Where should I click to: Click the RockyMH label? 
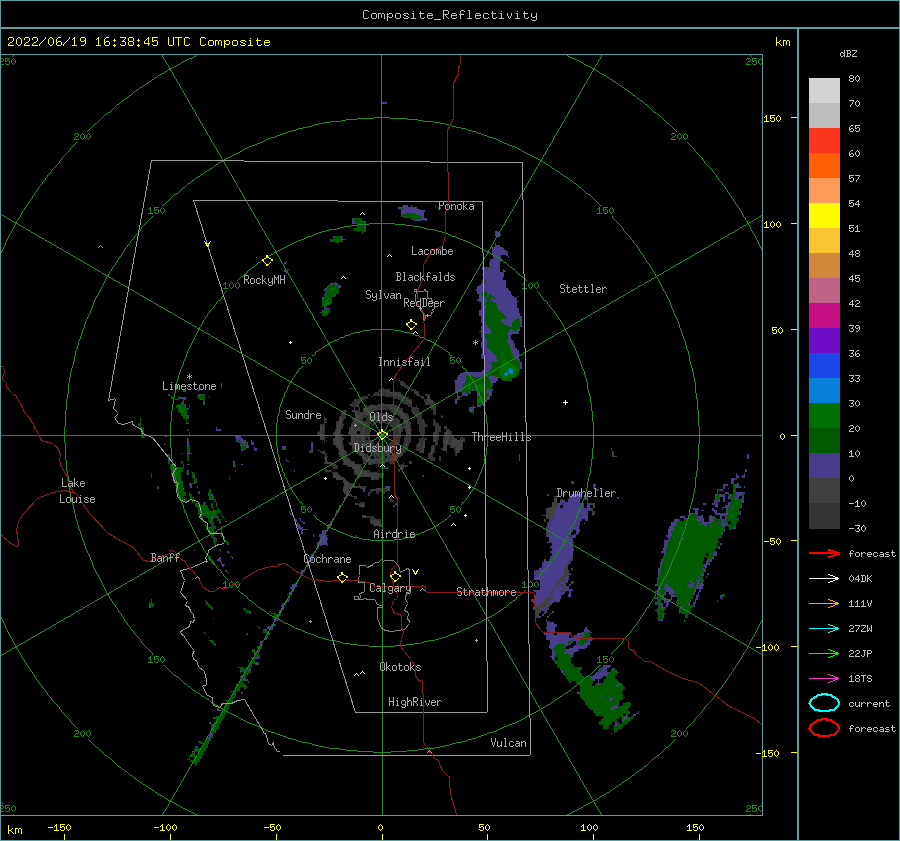[264, 280]
